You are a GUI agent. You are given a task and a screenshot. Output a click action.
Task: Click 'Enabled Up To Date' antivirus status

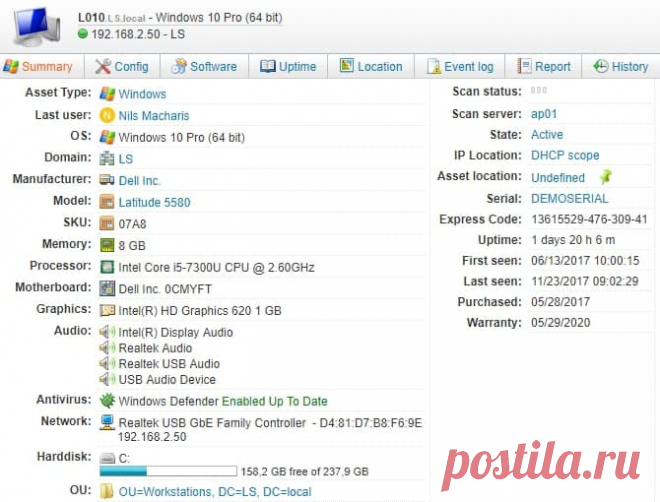point(274,401)
